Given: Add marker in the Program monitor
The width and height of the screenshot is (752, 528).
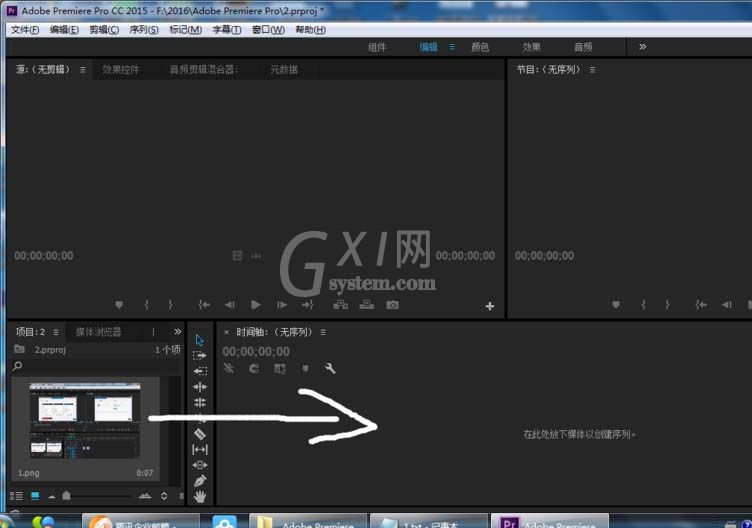Looking at the screenshot, I should click(616, 305).
